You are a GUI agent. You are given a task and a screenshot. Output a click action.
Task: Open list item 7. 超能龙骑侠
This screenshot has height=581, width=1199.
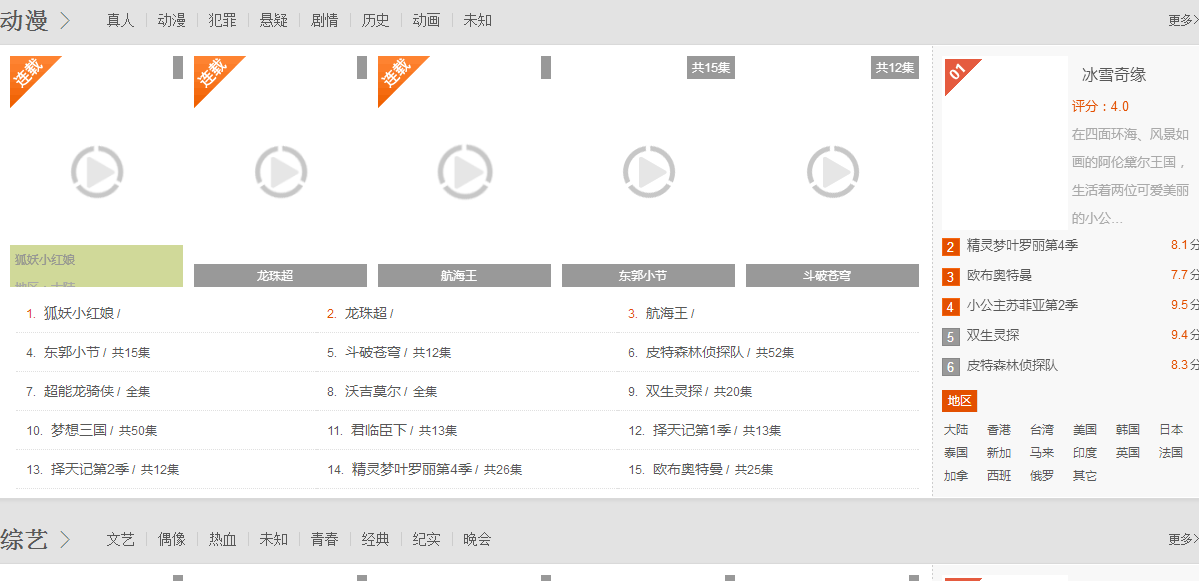(79, 391)
